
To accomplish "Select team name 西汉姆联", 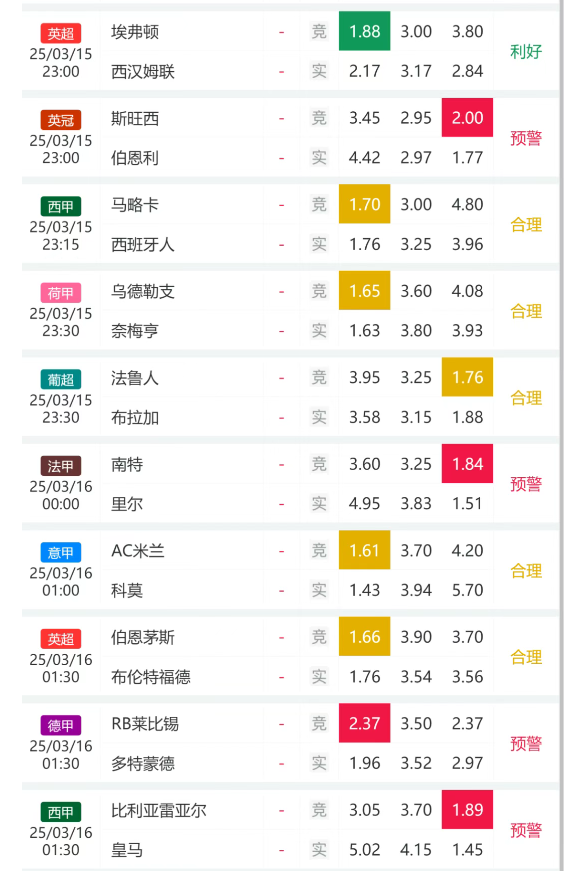I will [143, 72].
